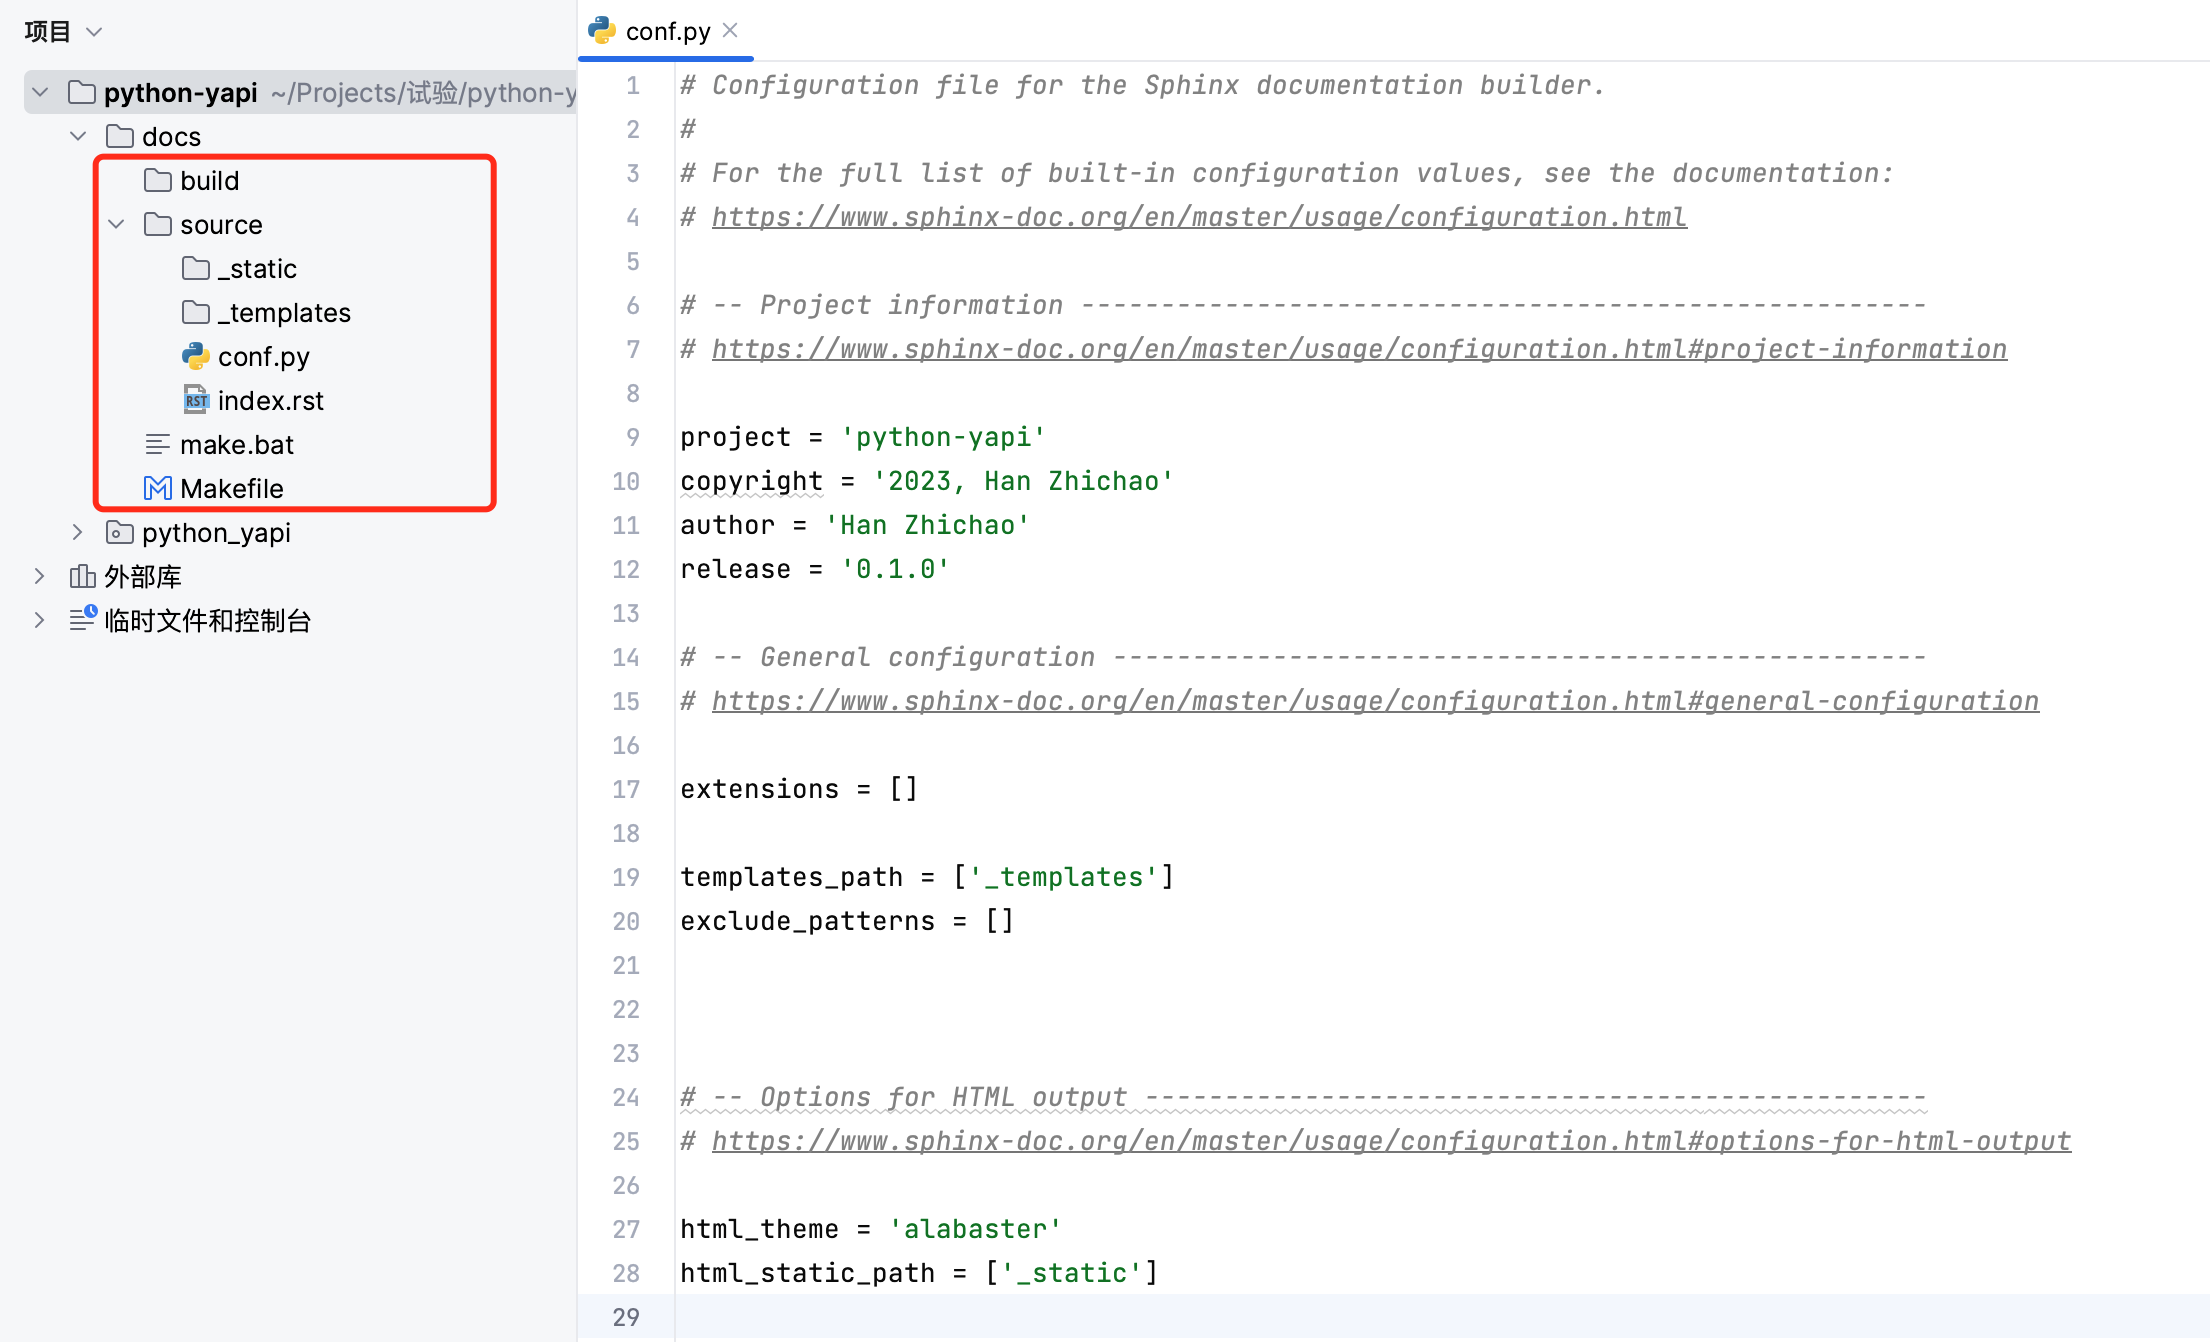Click the make.bat text file icon
2210x1342 pixels.
coord(158,445)
